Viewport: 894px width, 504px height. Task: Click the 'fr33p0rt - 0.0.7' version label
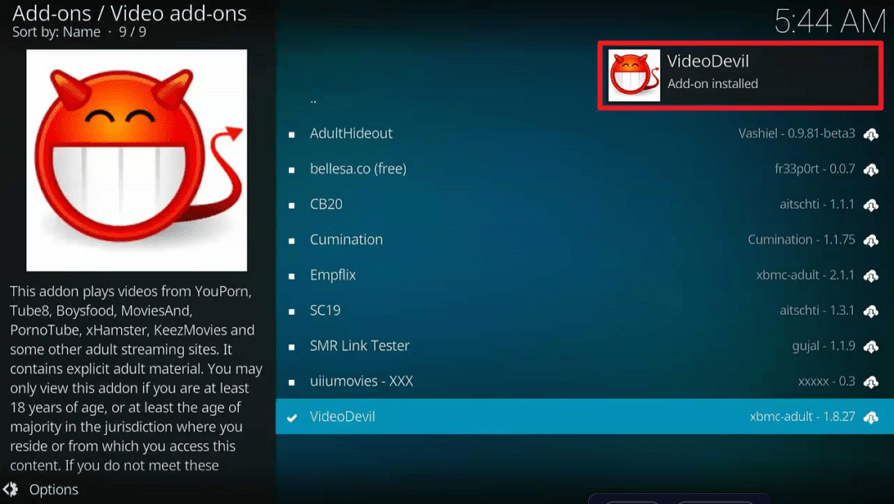815,169
